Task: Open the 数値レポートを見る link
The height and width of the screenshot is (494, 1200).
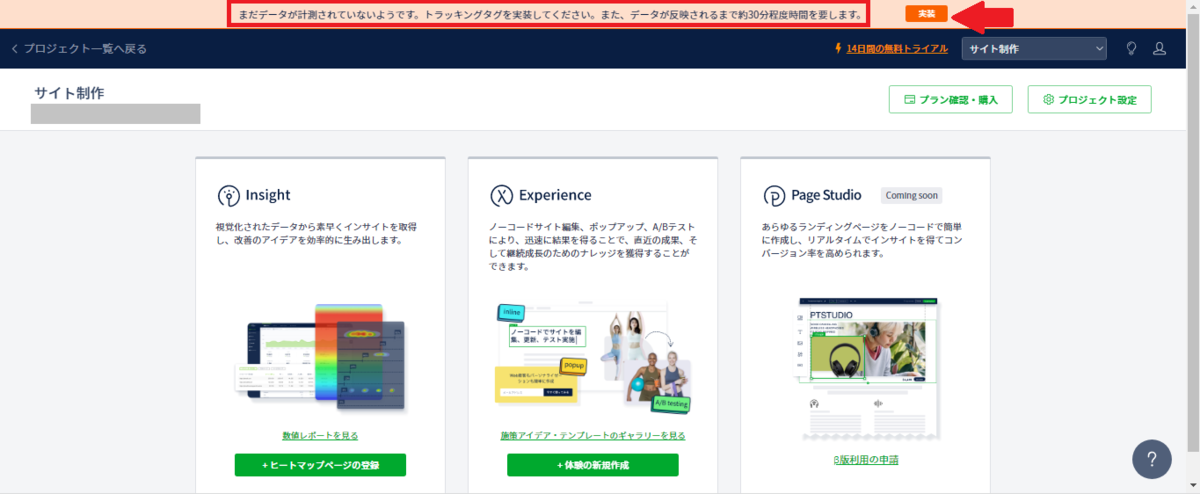Action: (x=320, y=436)
